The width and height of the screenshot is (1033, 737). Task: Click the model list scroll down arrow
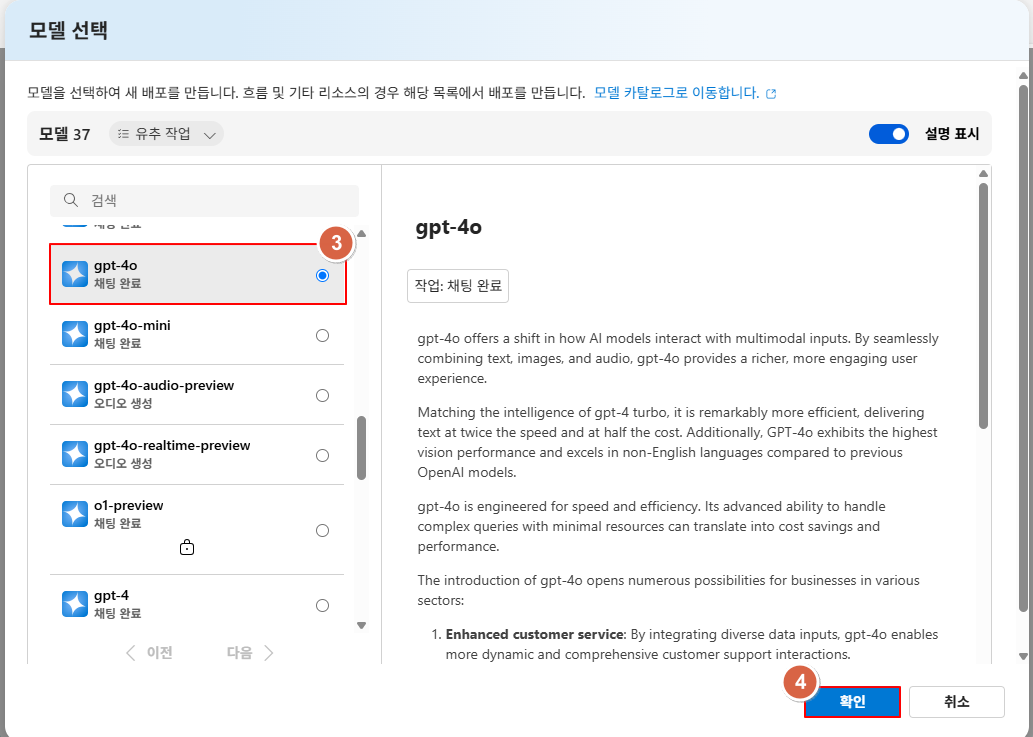pos(361,625)
